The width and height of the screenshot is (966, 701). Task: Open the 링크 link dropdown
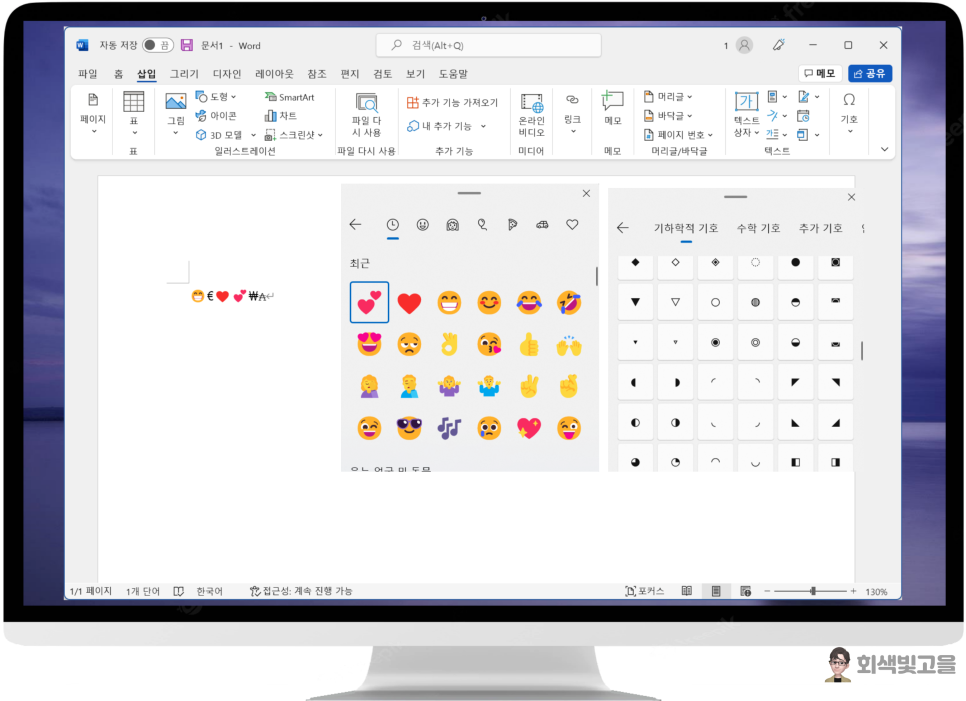572,115
